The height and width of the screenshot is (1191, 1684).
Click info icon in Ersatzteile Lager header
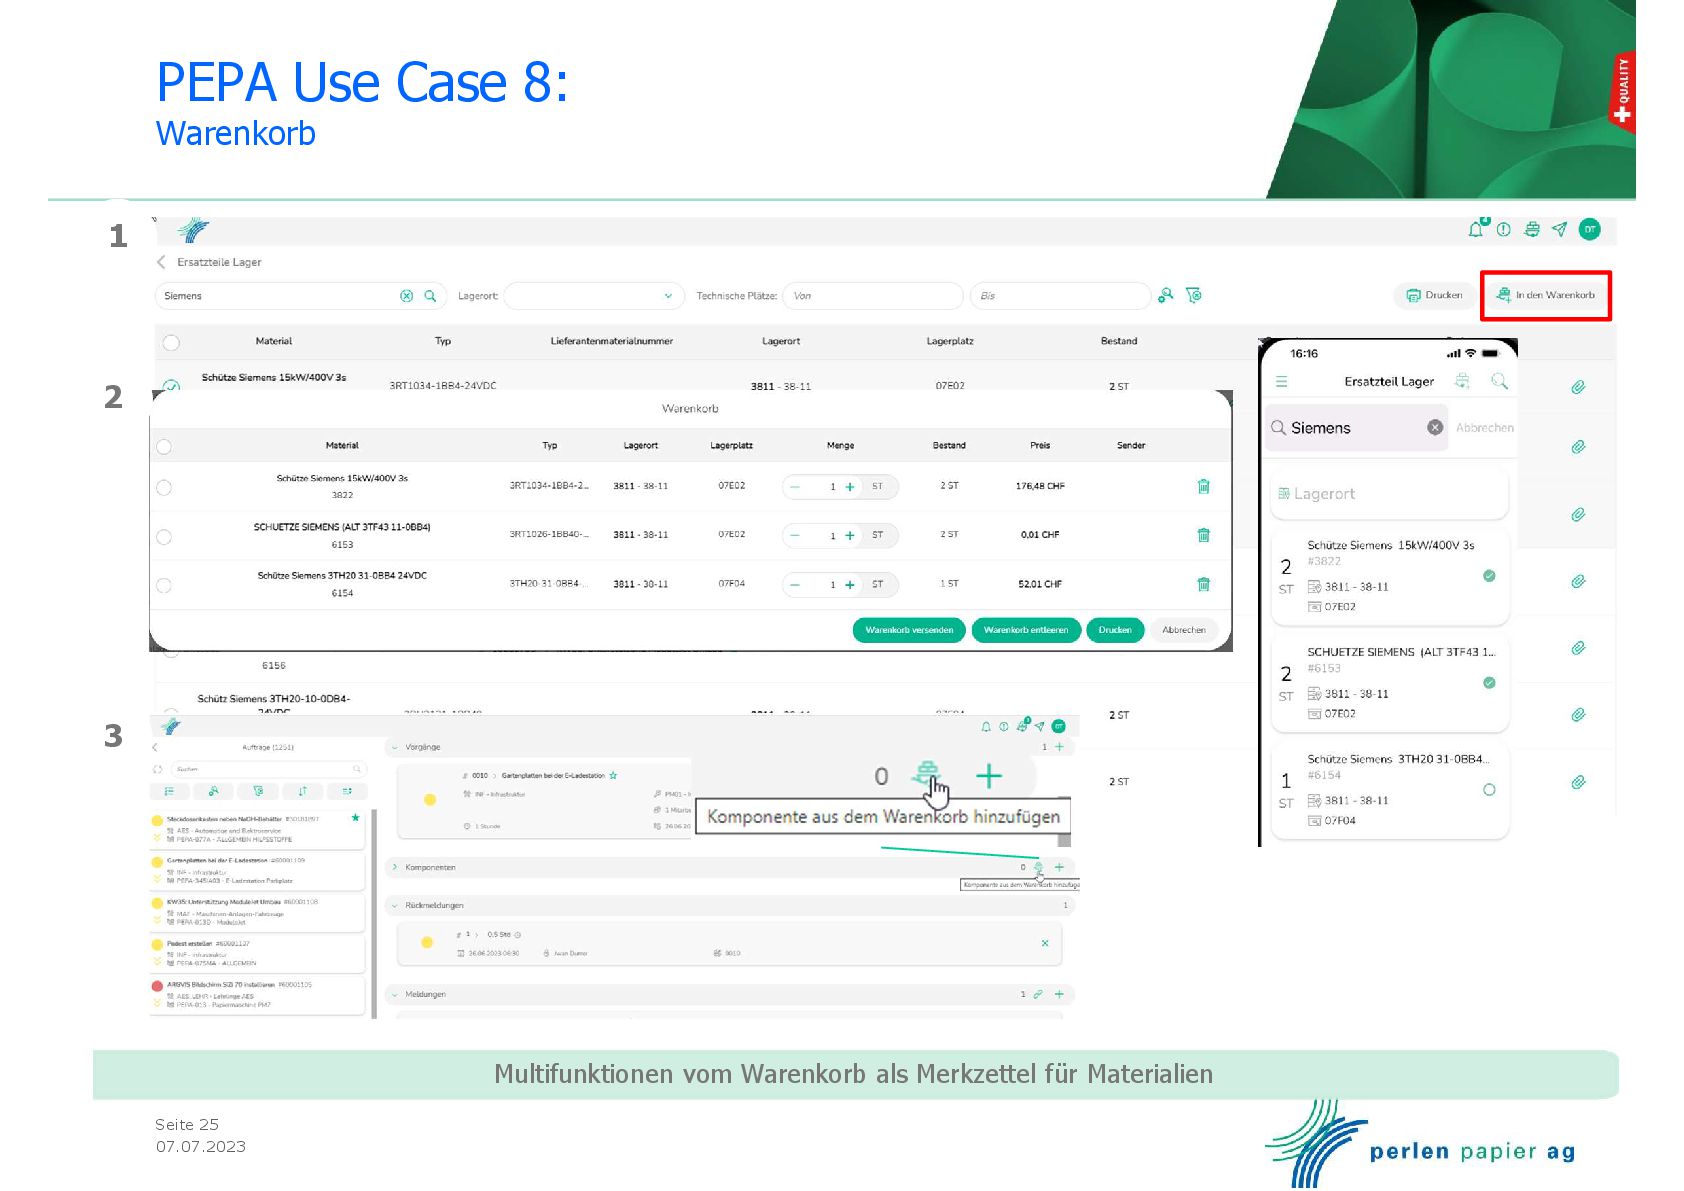[1503, 230]
